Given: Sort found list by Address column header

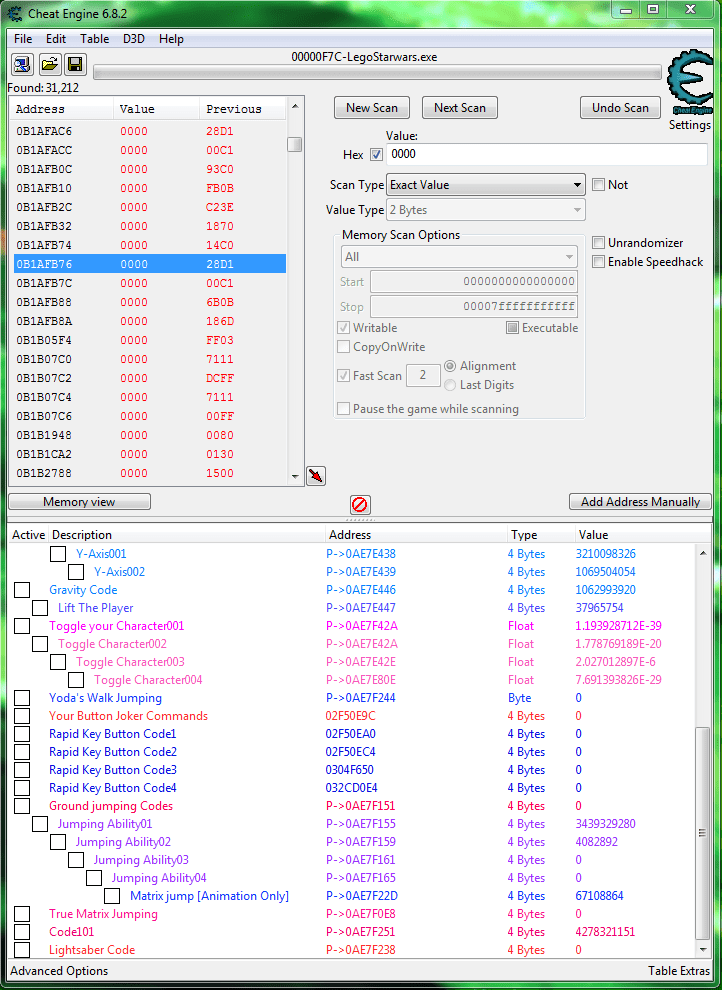Looking at the screenshot, I should tap(62, 109).
